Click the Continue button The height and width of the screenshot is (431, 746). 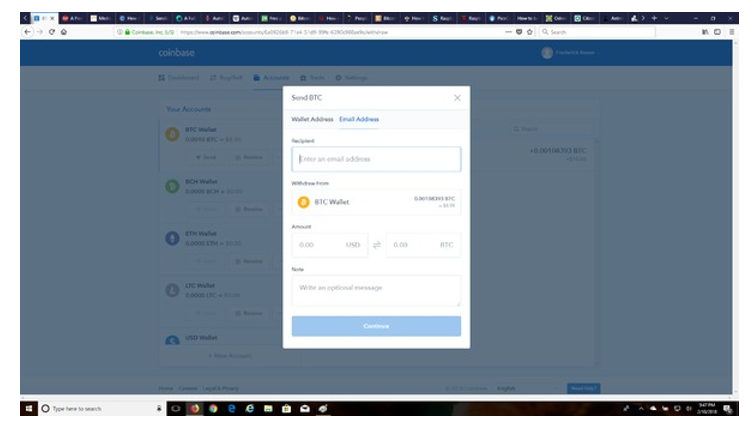pos(376,326)
